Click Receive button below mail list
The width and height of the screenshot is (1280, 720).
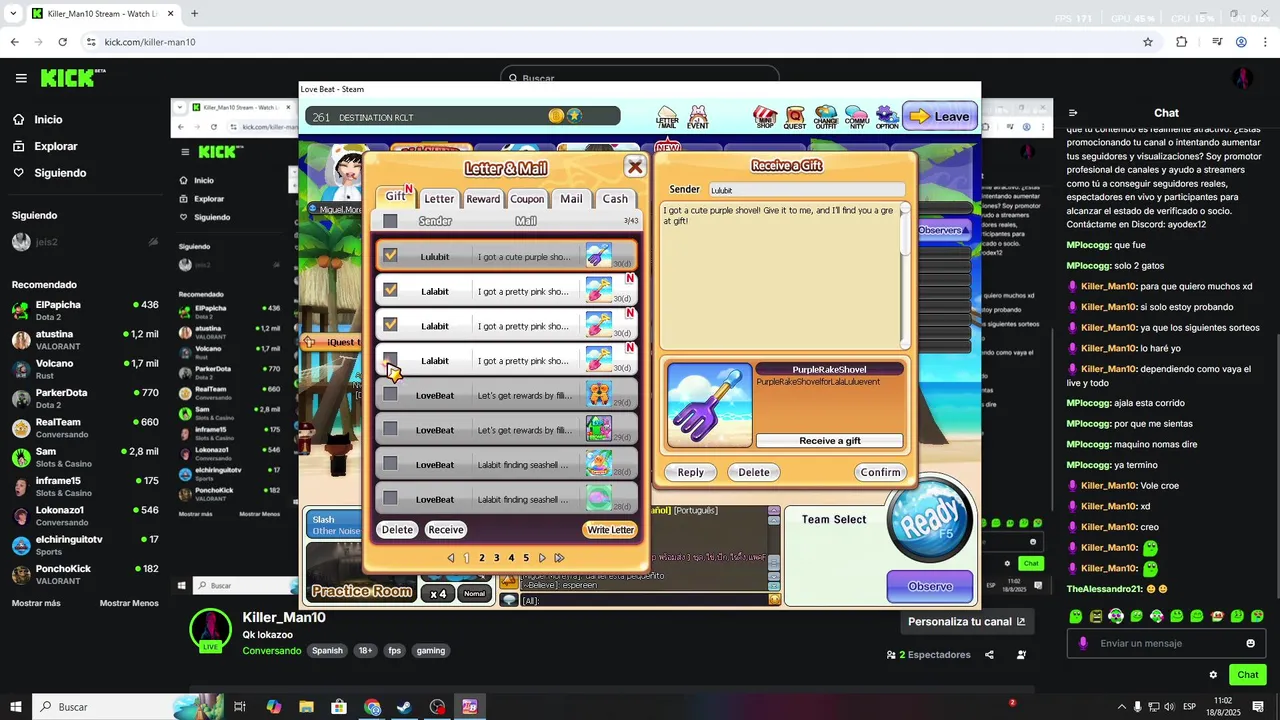pos(446,530)
